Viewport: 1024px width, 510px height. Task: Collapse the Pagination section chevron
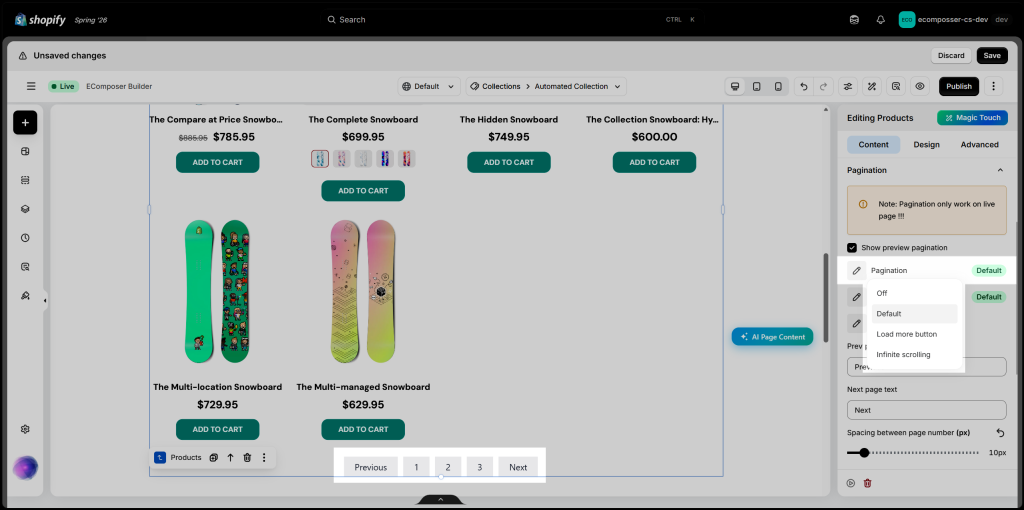(x=1000, y=170)
